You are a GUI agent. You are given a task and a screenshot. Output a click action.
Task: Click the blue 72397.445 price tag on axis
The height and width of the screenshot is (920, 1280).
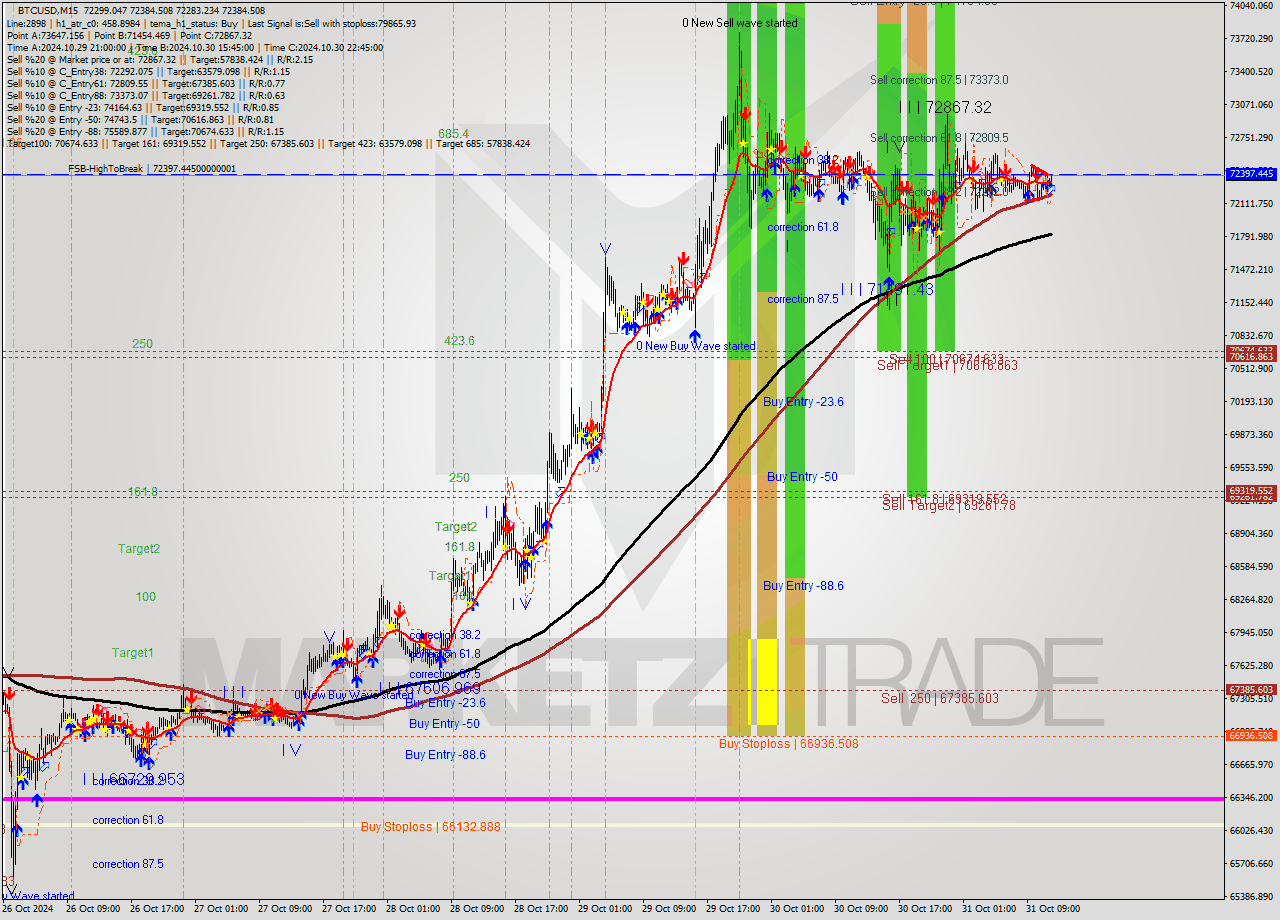(1251, 174)
